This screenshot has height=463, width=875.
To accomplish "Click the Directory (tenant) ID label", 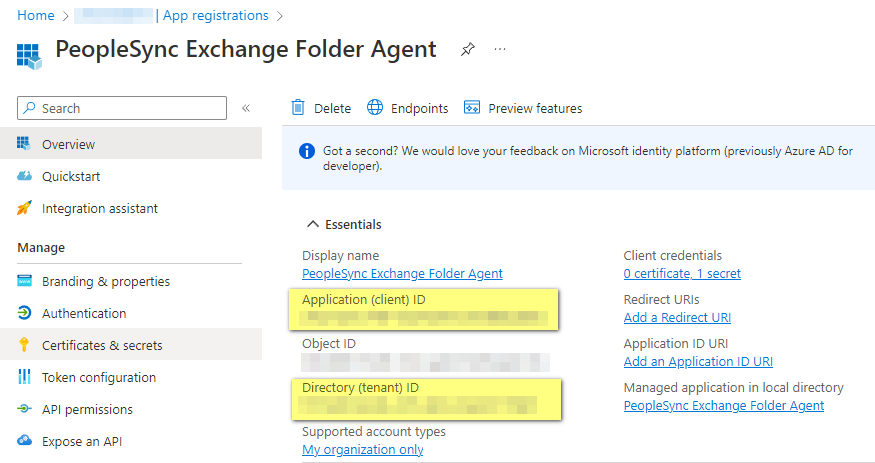I will 360,388.
